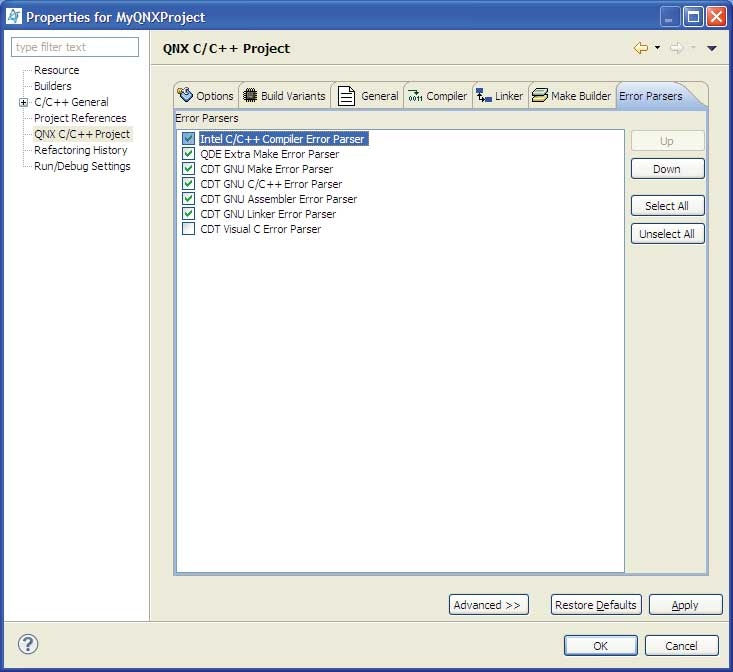Uncheck QDE Extra Make Error Parser
The width and height of the screenshot is (733, 672).
(188, 154)
